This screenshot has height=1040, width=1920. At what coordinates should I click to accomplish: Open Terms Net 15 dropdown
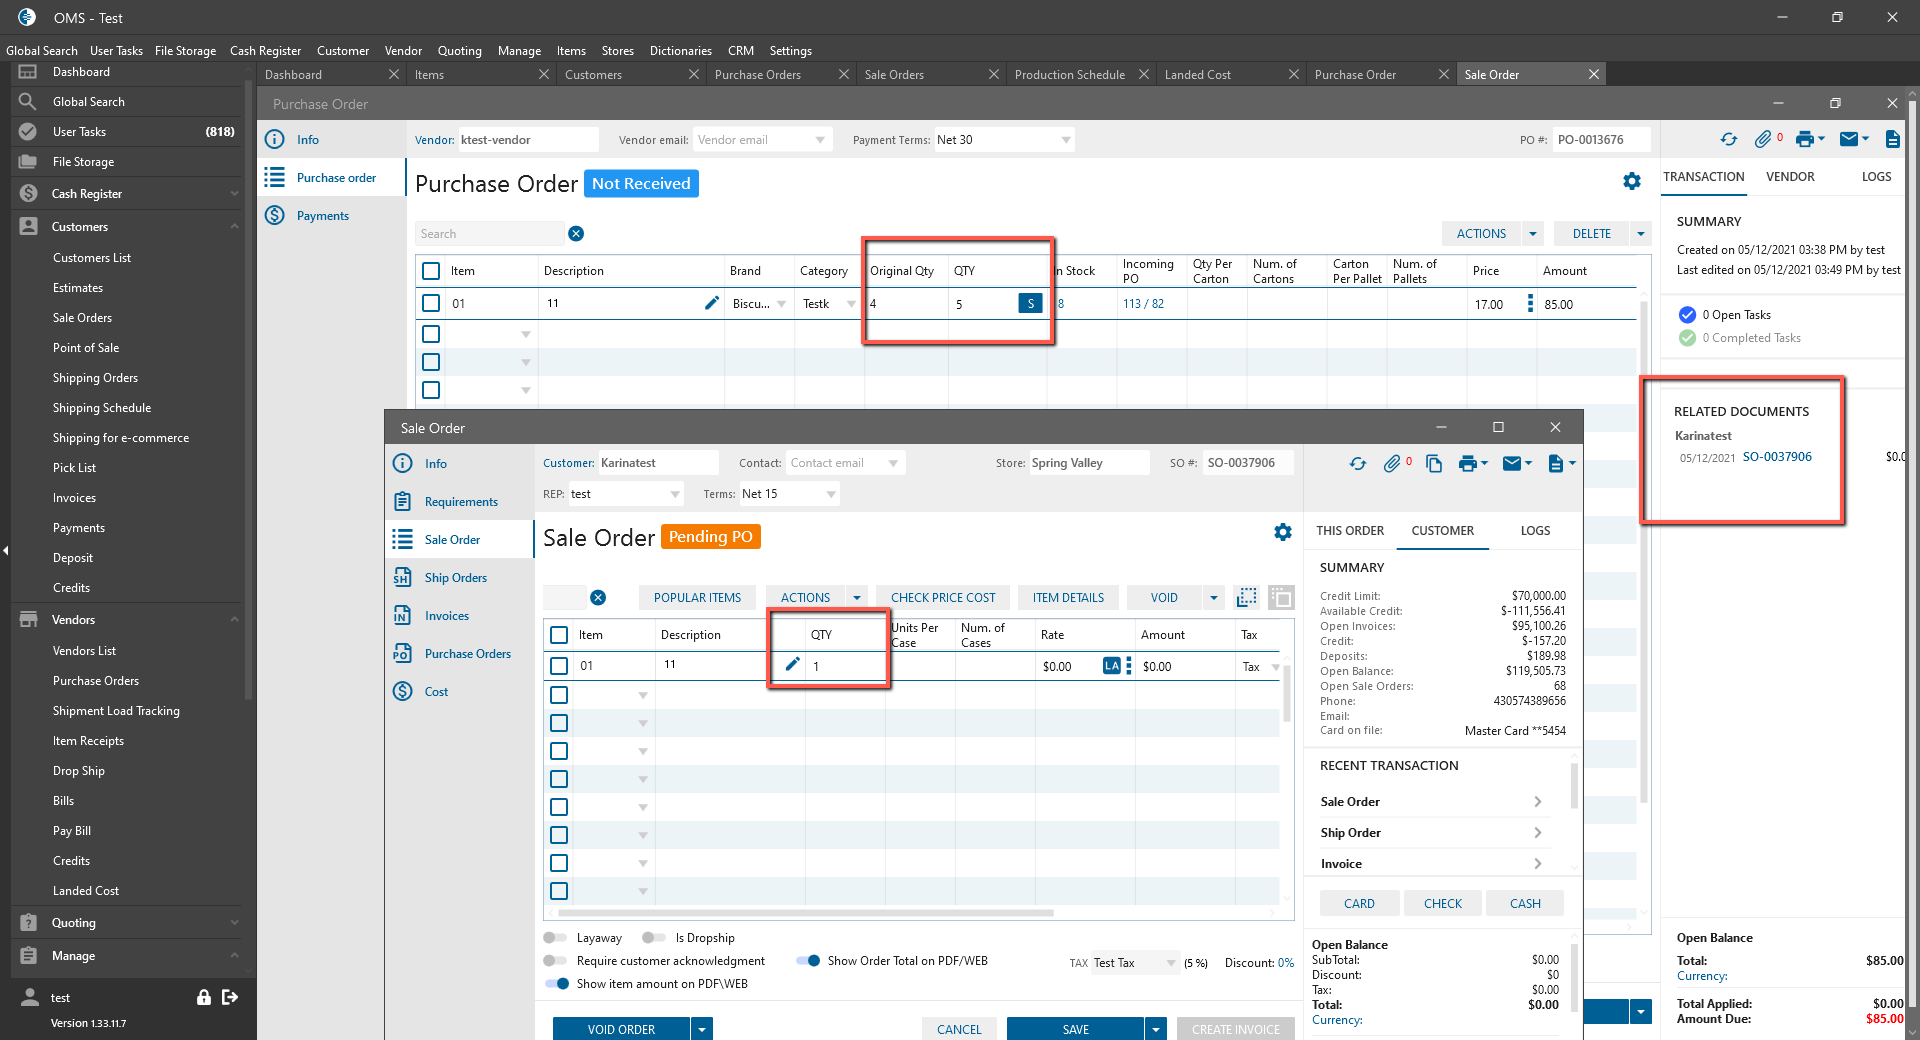click(x=831, y=494)
